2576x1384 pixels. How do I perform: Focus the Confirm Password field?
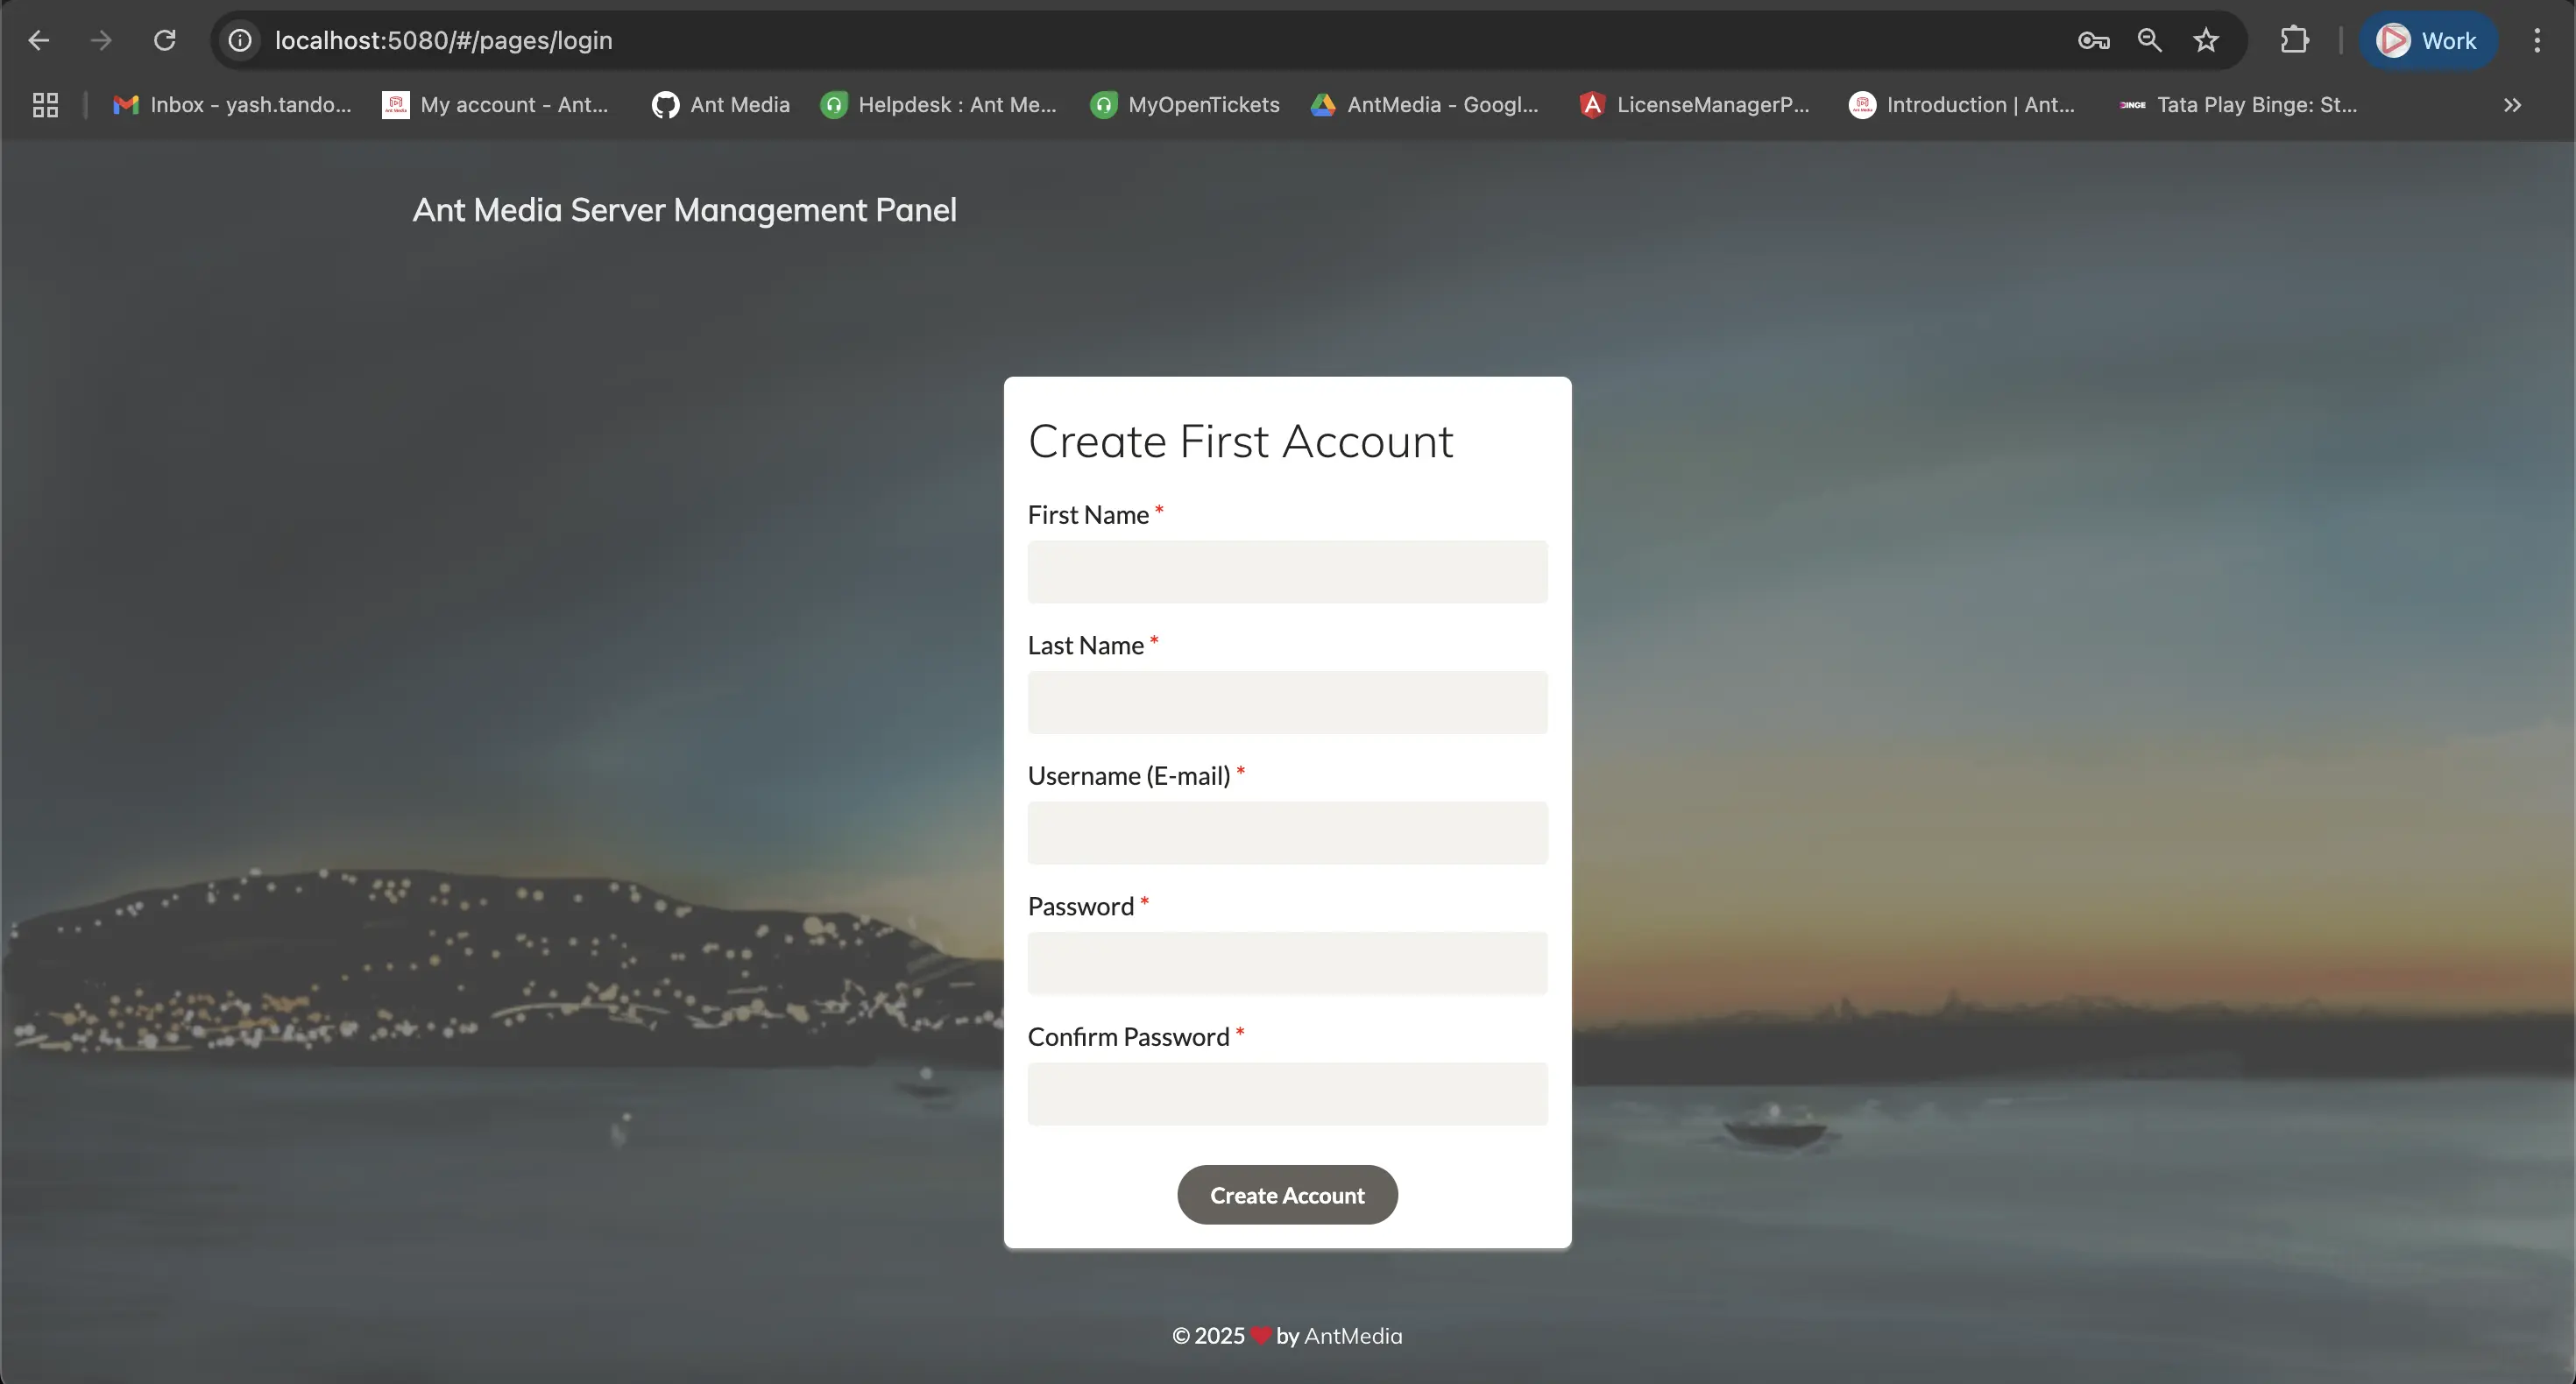pos(1287,1094)
